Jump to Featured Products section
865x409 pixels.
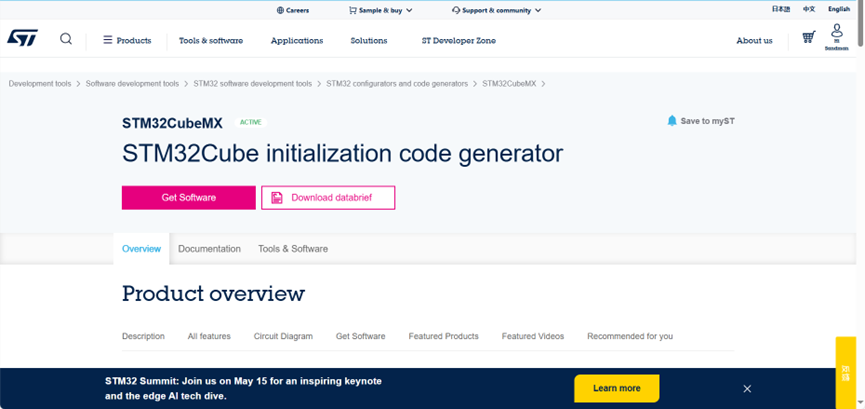point(444,336)
